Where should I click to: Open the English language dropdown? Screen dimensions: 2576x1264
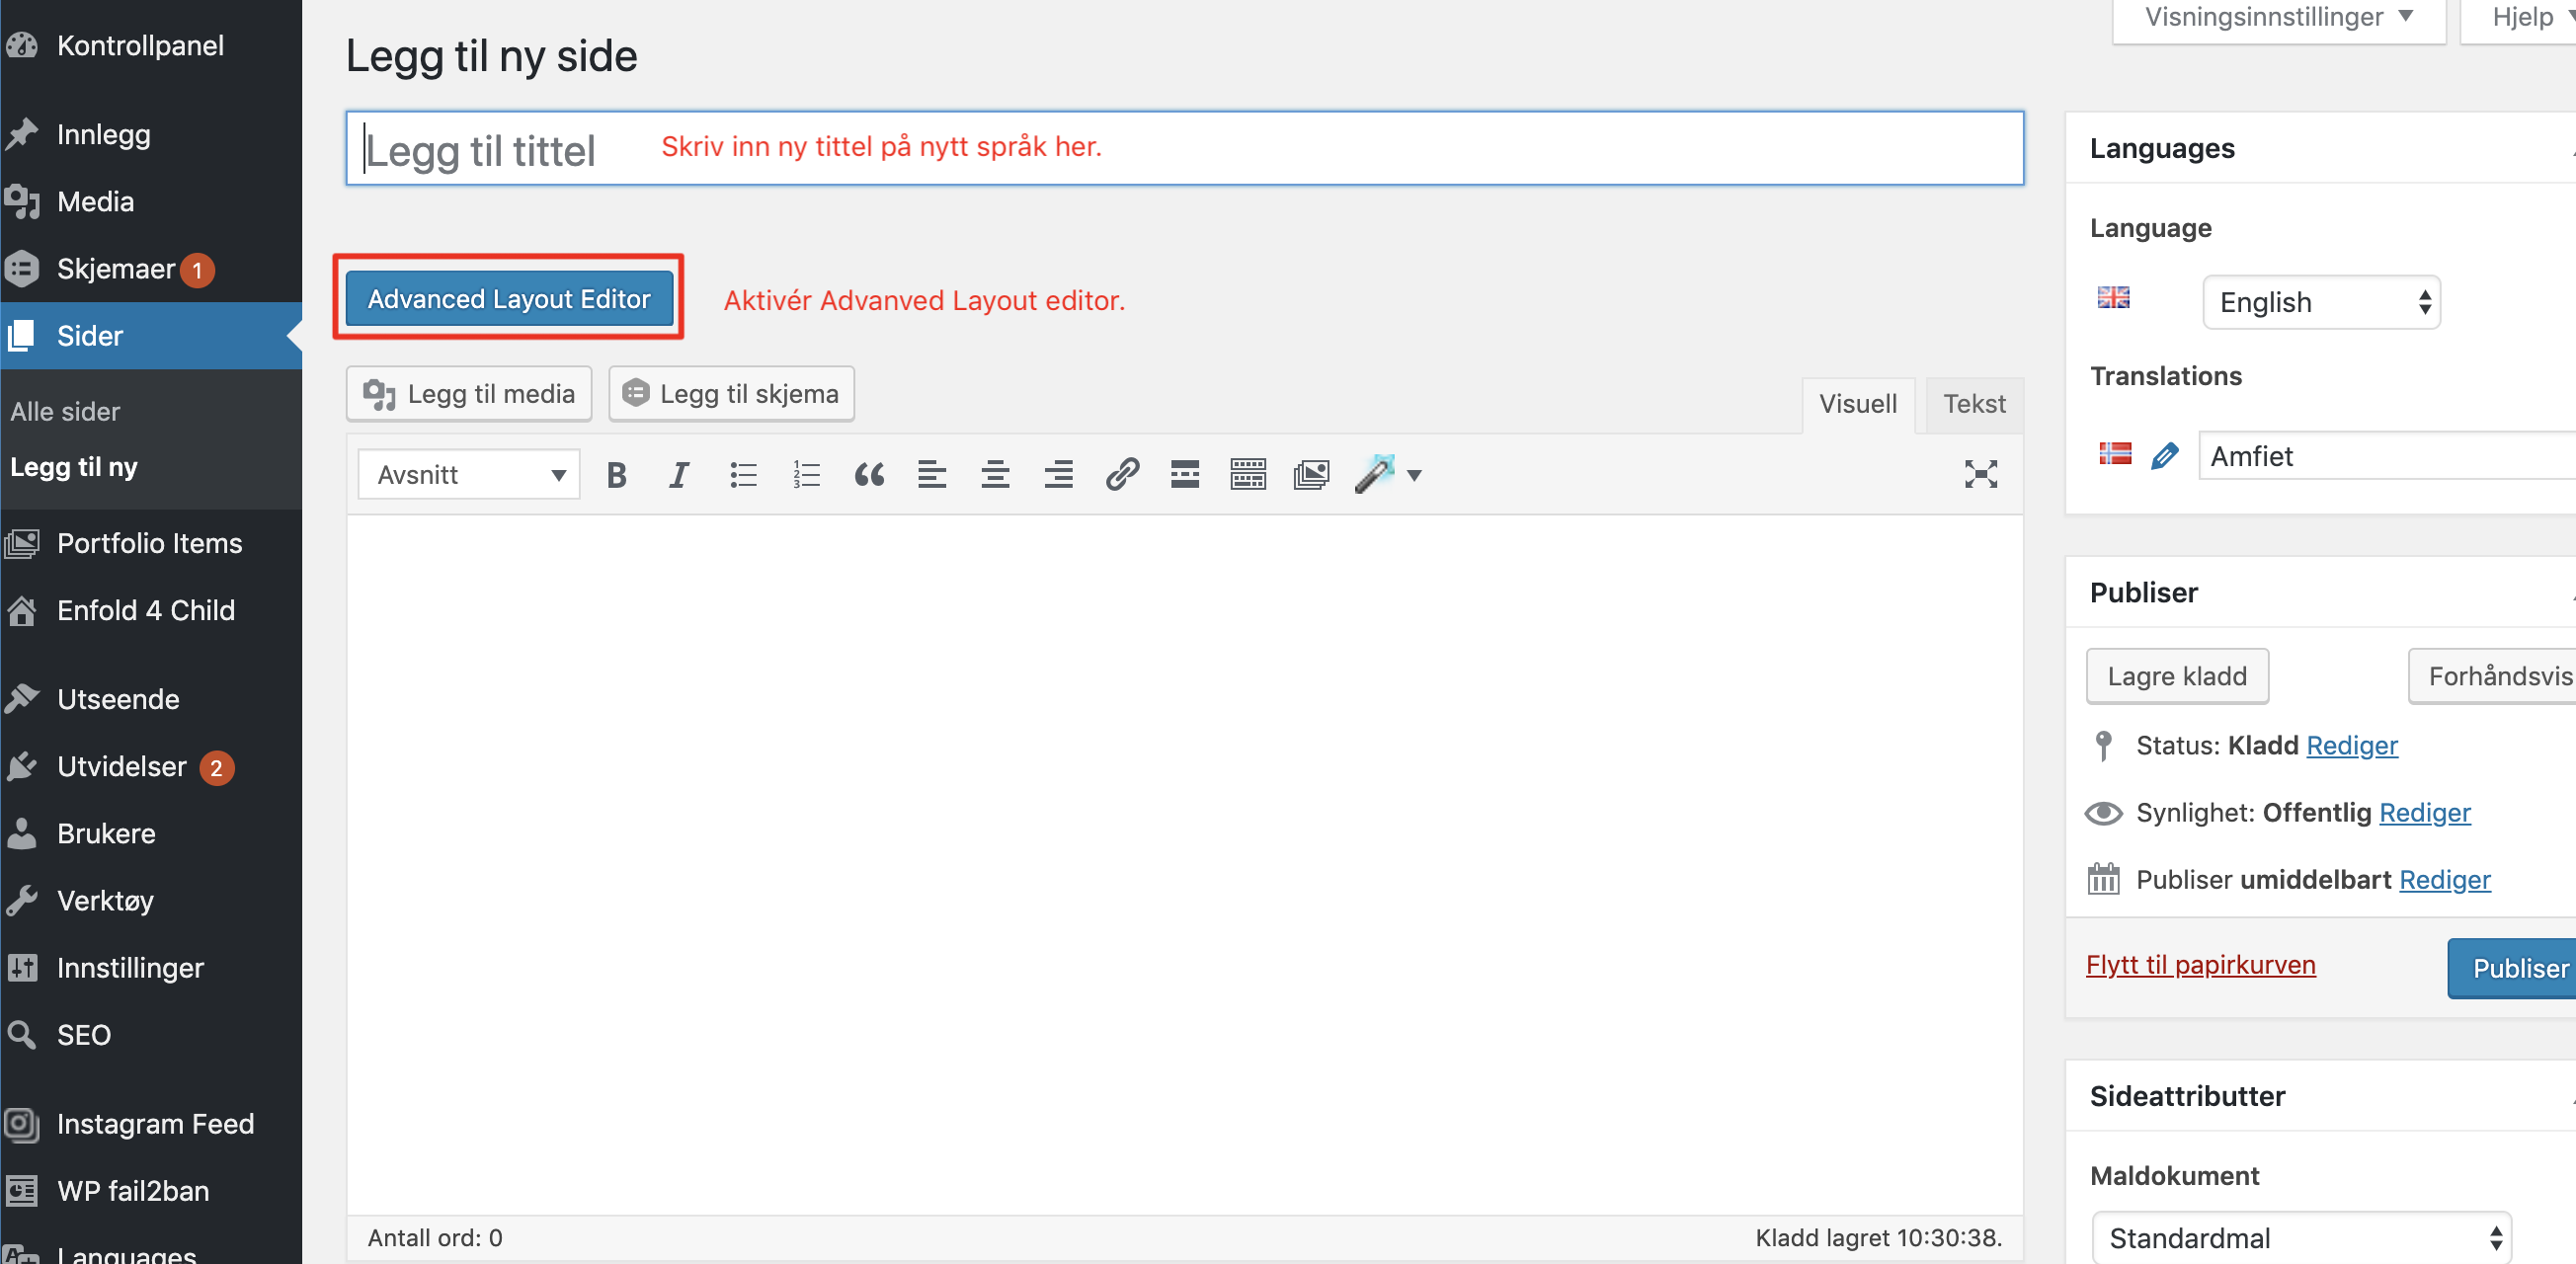2321,302
